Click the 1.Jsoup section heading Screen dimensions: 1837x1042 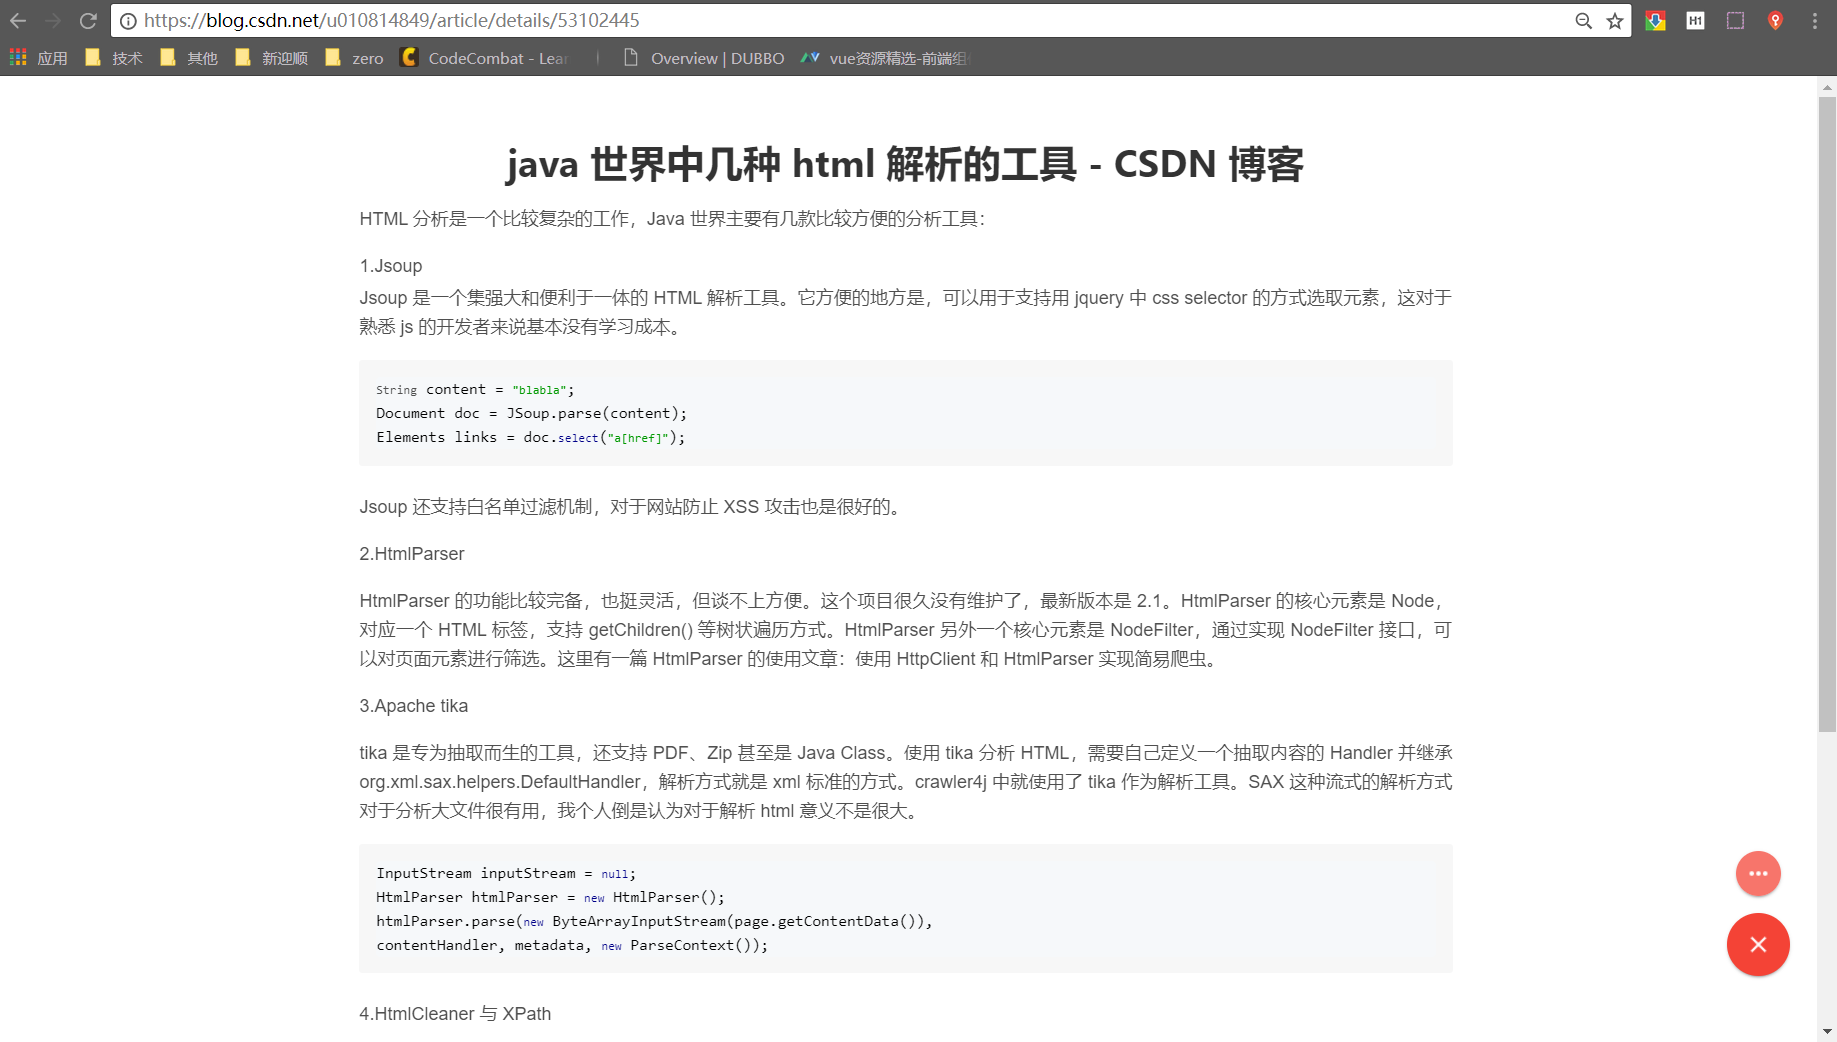(391, 266)
